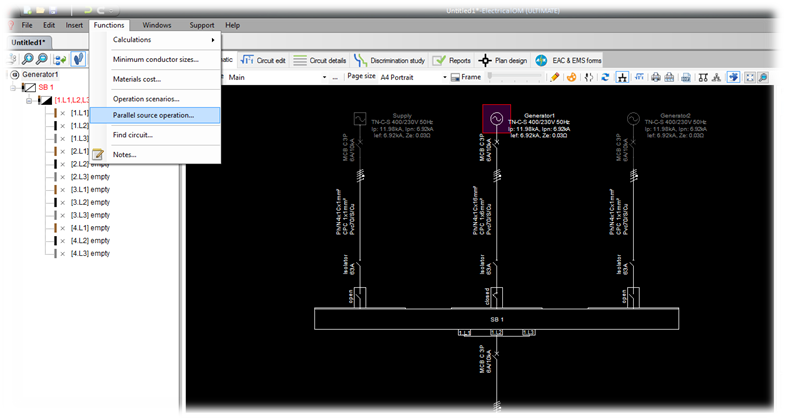The height and width of the screenshot is (420, 786).
Task: Select the [3.L2] empty circuit in tree
Action: 90,202
